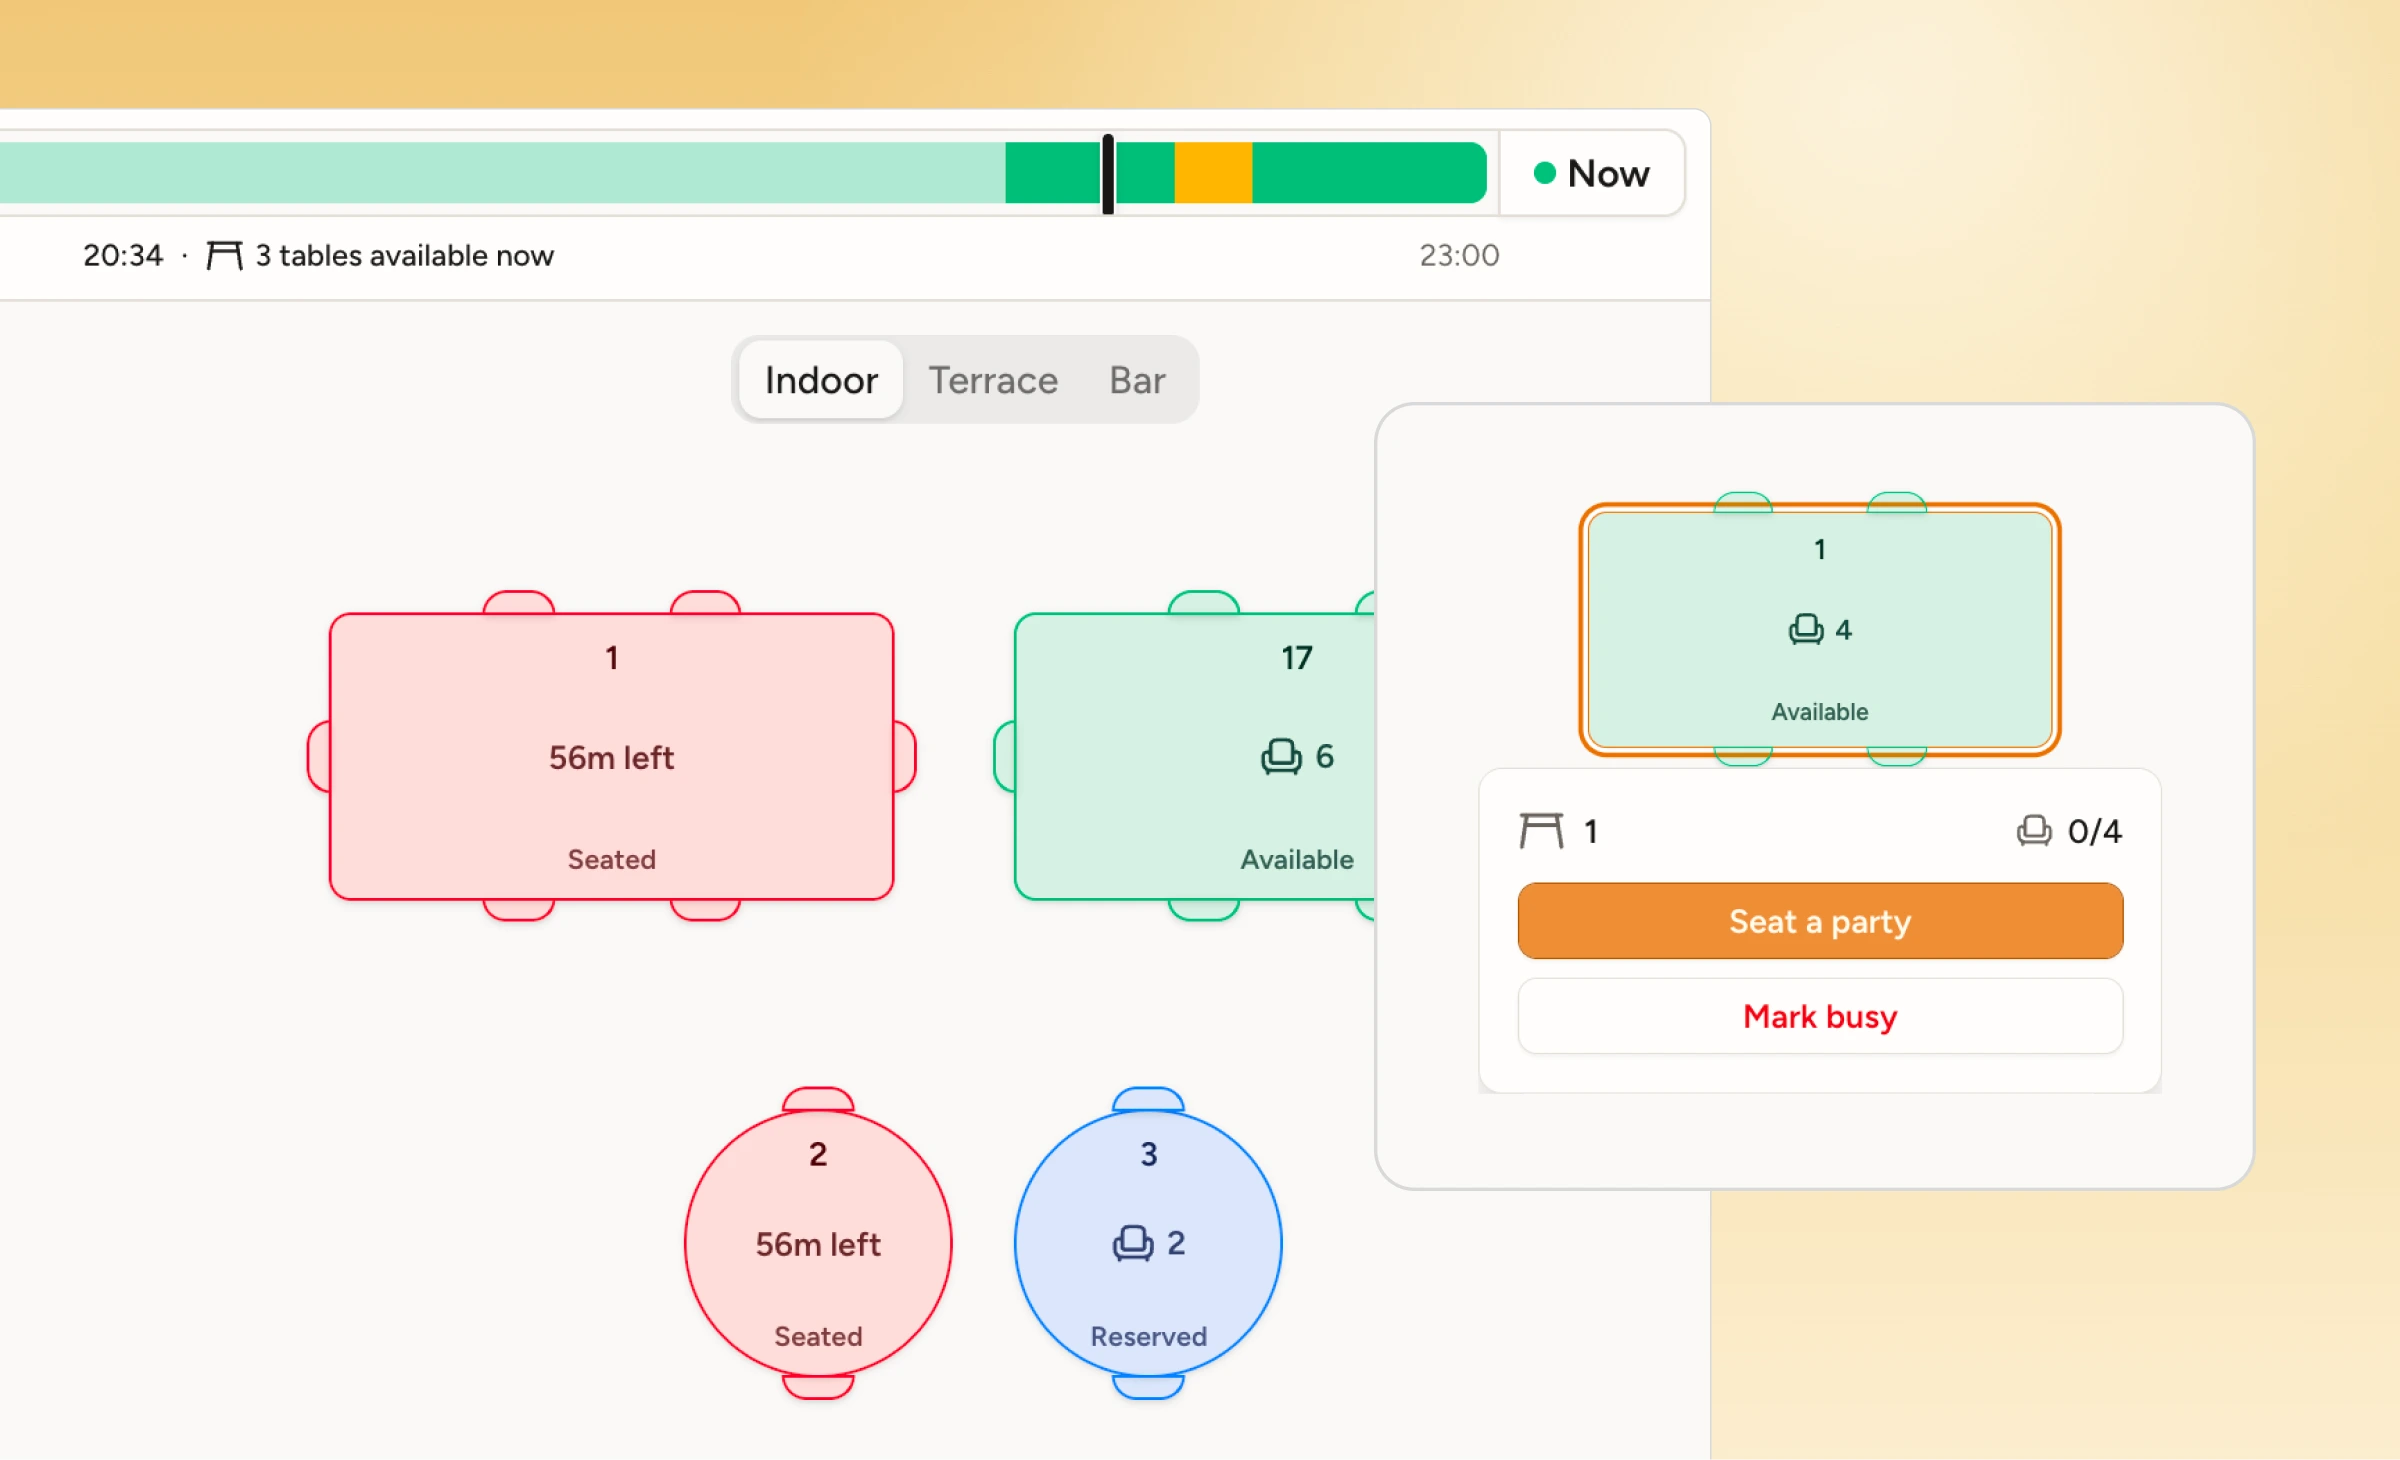This screenshot has height=1460, width=2400.
Task: Click the '0/4' occupancy value
Action: pyautogui.click(x=2095, y=831)
